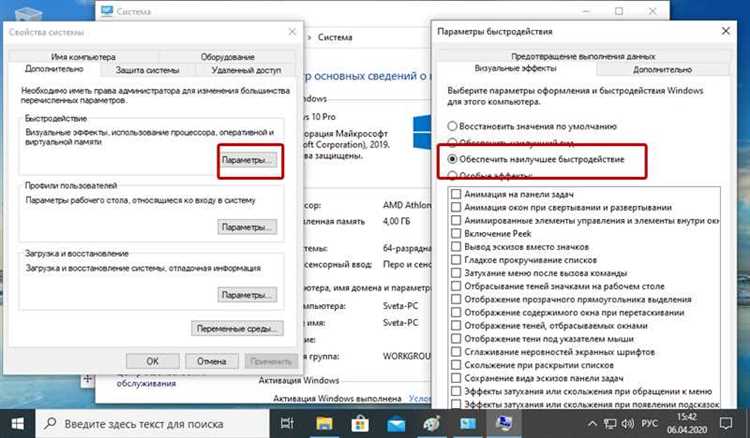Open the notification center icon
Viewport: 750px width, 438px height.
(728, 422)
